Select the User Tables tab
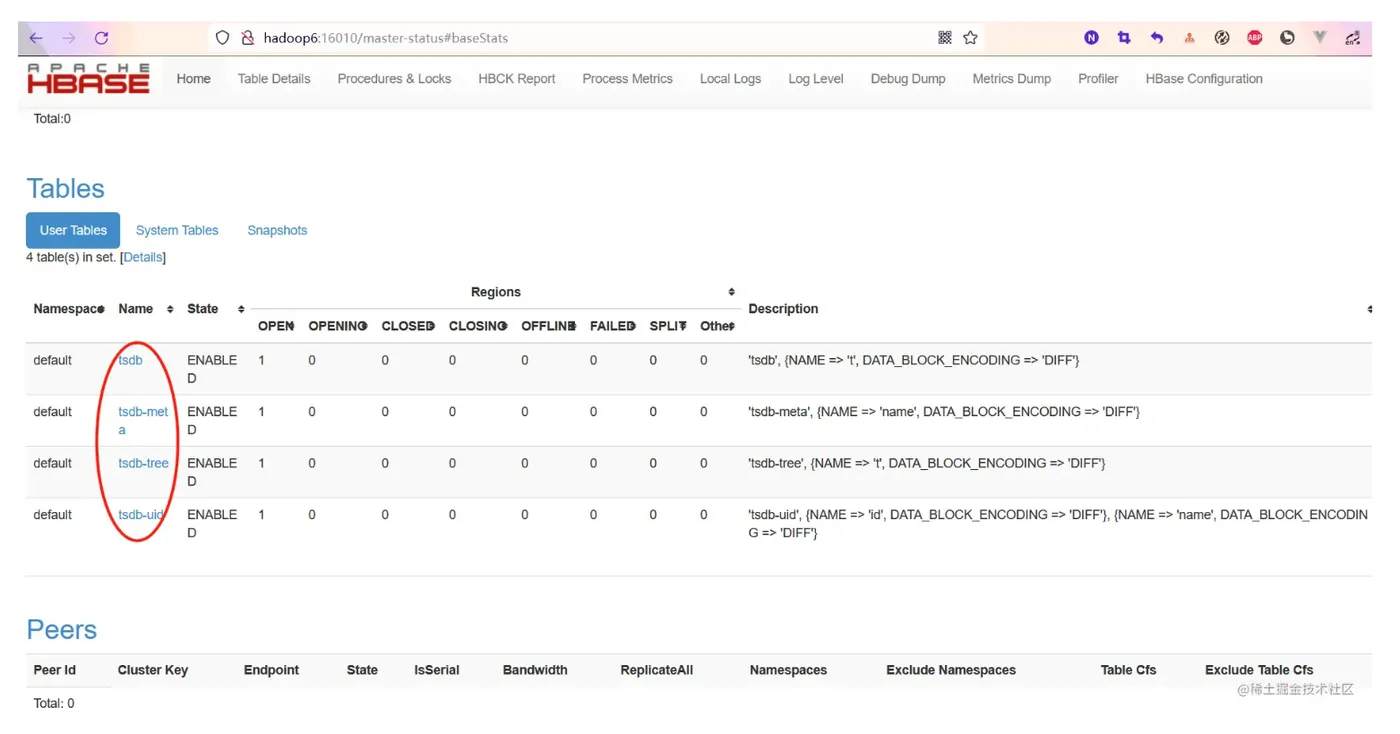 73,230
